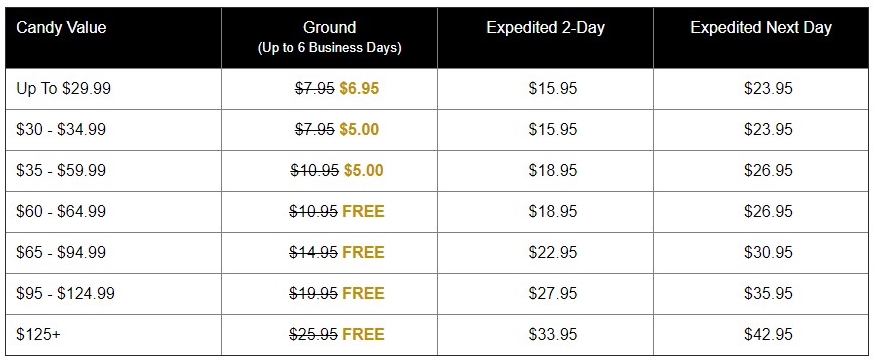This screenshot has width=875, height=363.
Task: Click the $22.95 Expedited 2-Day price
Action: point(552,252)
